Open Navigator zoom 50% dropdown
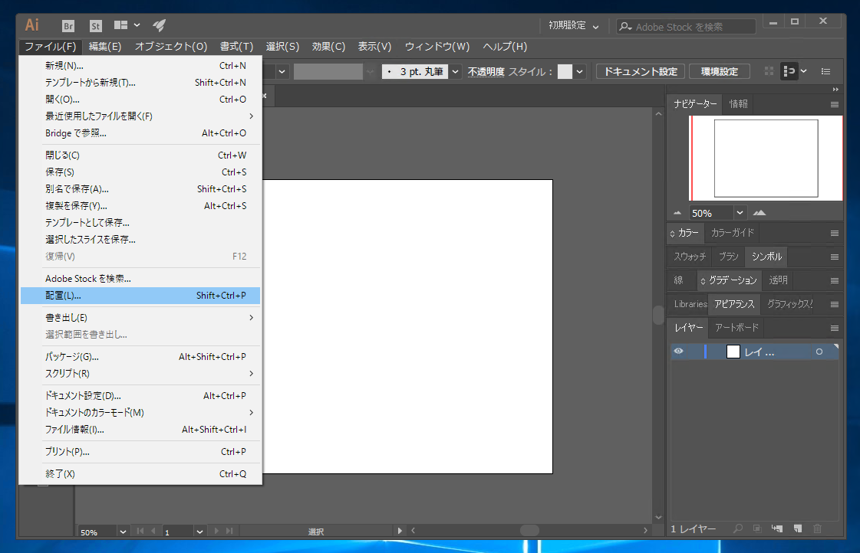 pos(740,213)
